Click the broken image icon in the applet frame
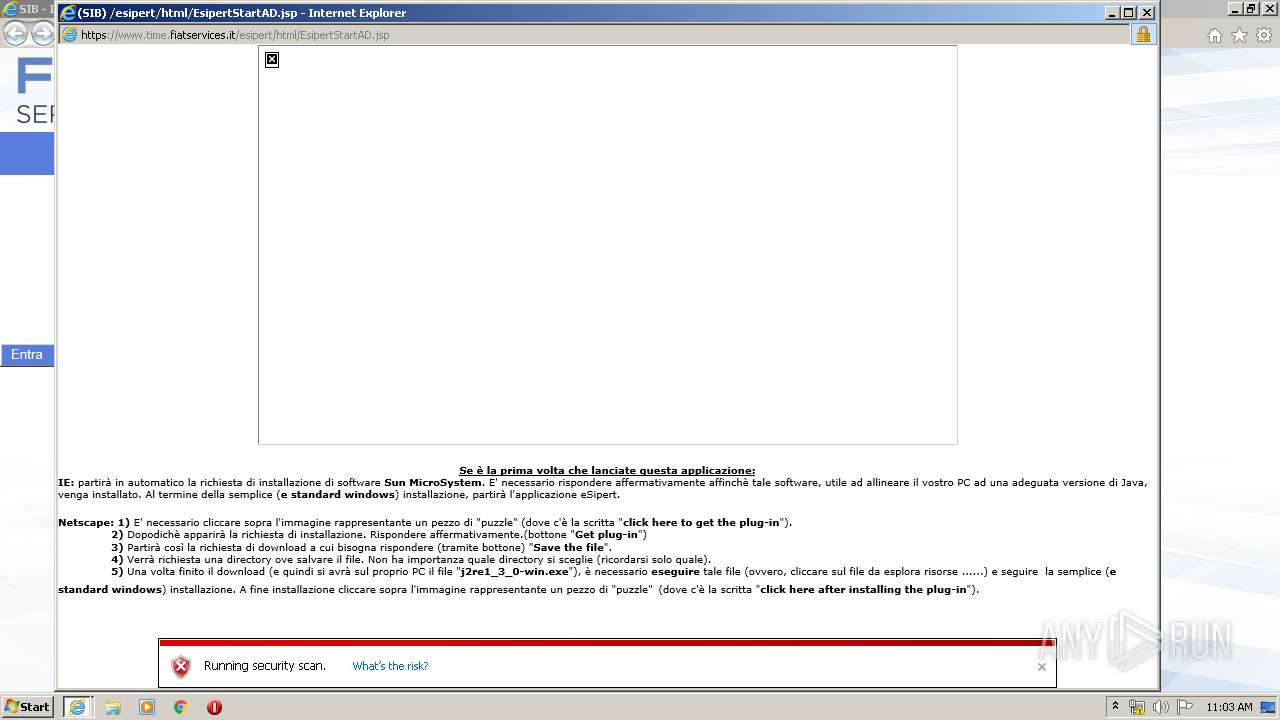 click(272, 60)
